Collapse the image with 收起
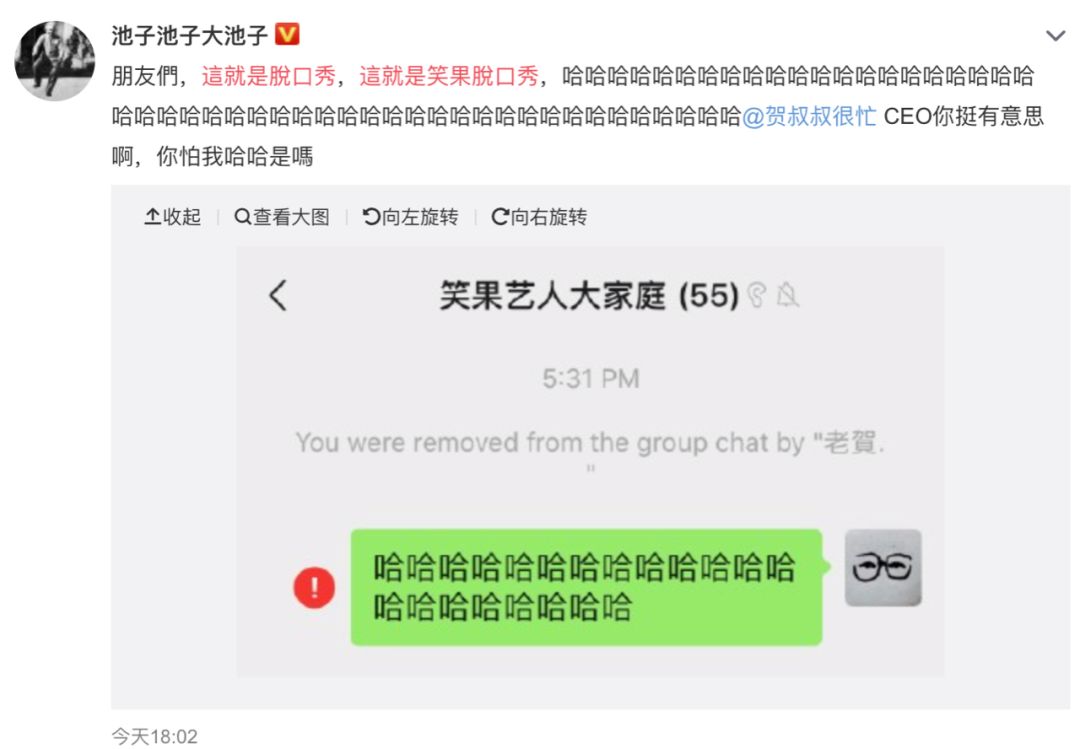 (x=172, y=217)
